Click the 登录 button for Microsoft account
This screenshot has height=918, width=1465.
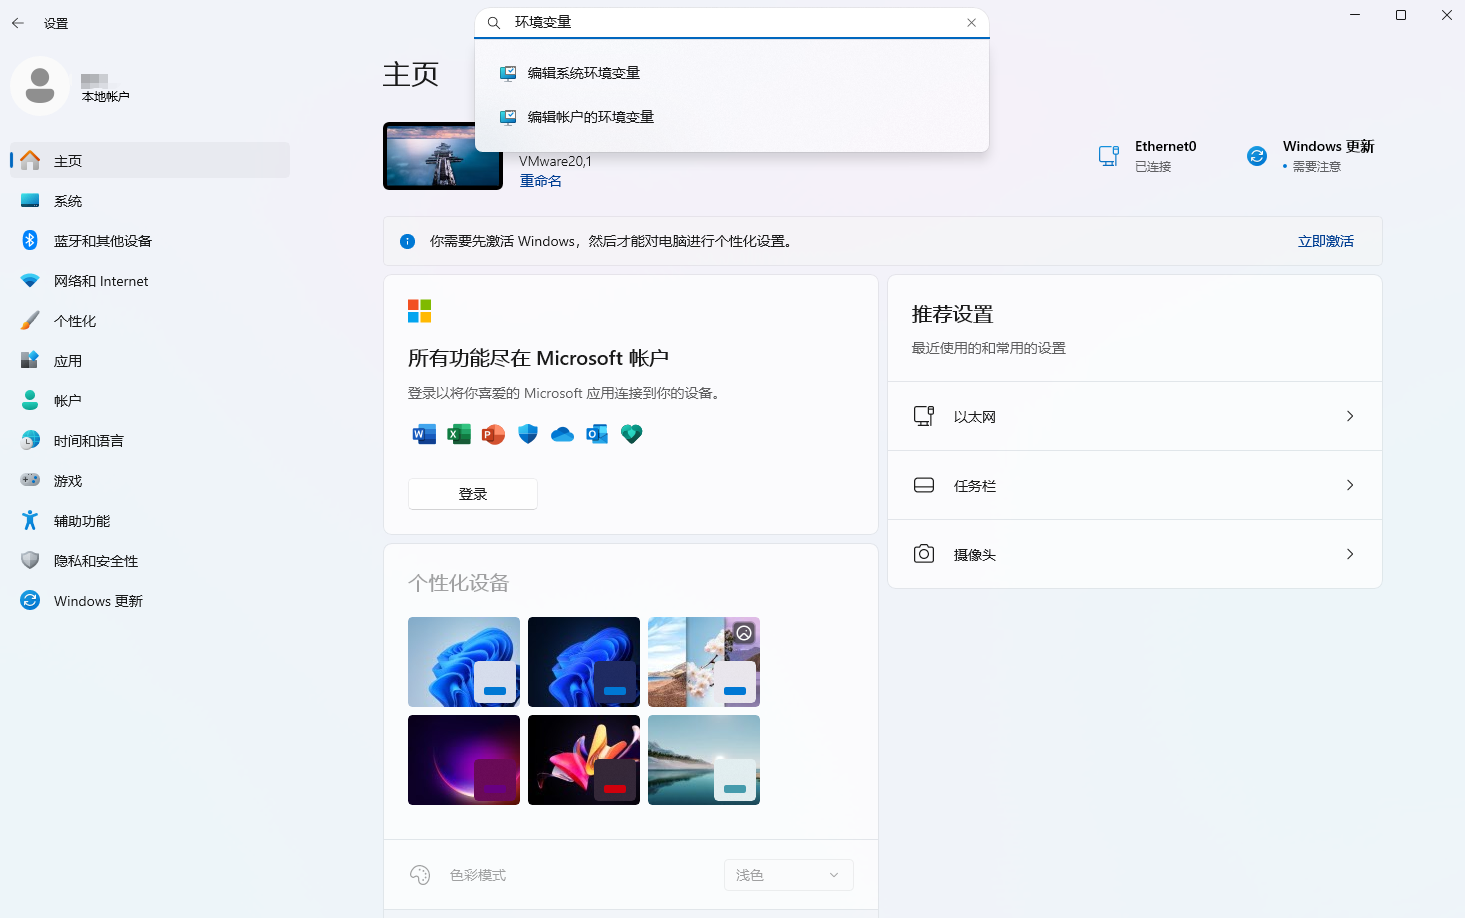click(x=472, y=494)
